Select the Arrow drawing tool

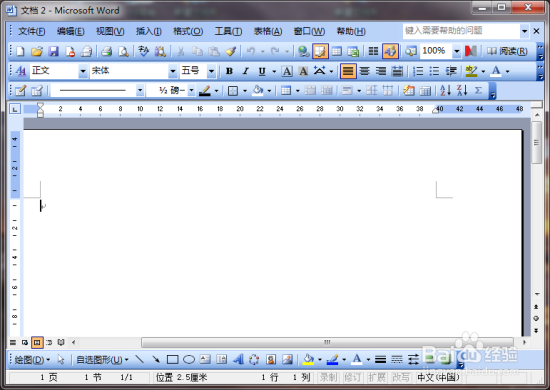tap(156, 359)
